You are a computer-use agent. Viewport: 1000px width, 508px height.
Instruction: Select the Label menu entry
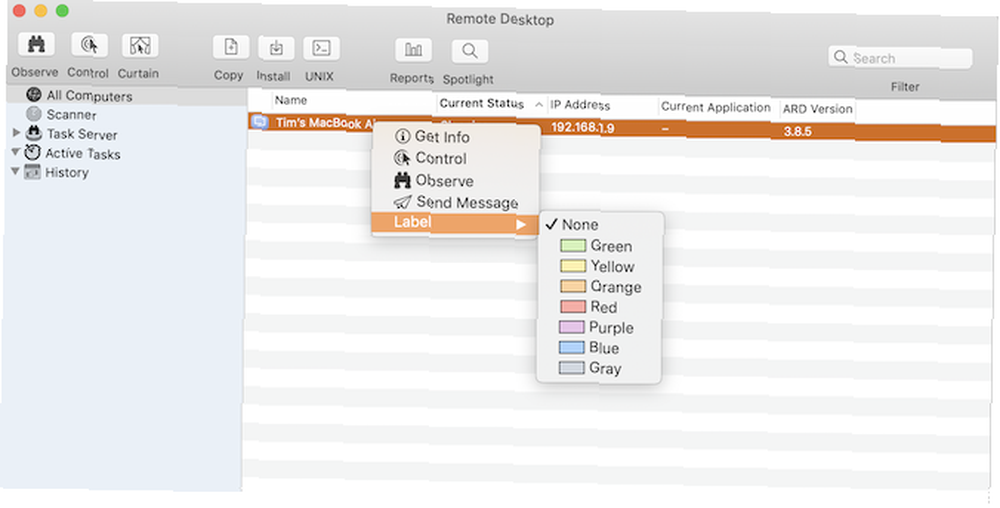coord(455,222)
